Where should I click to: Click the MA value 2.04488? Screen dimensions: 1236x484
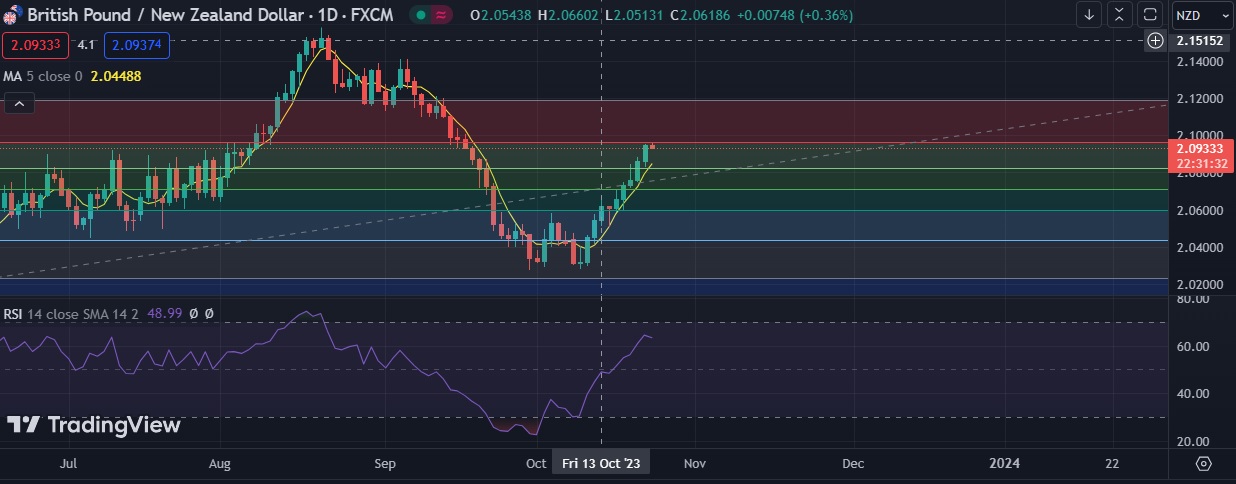click(x=115, y=76)
